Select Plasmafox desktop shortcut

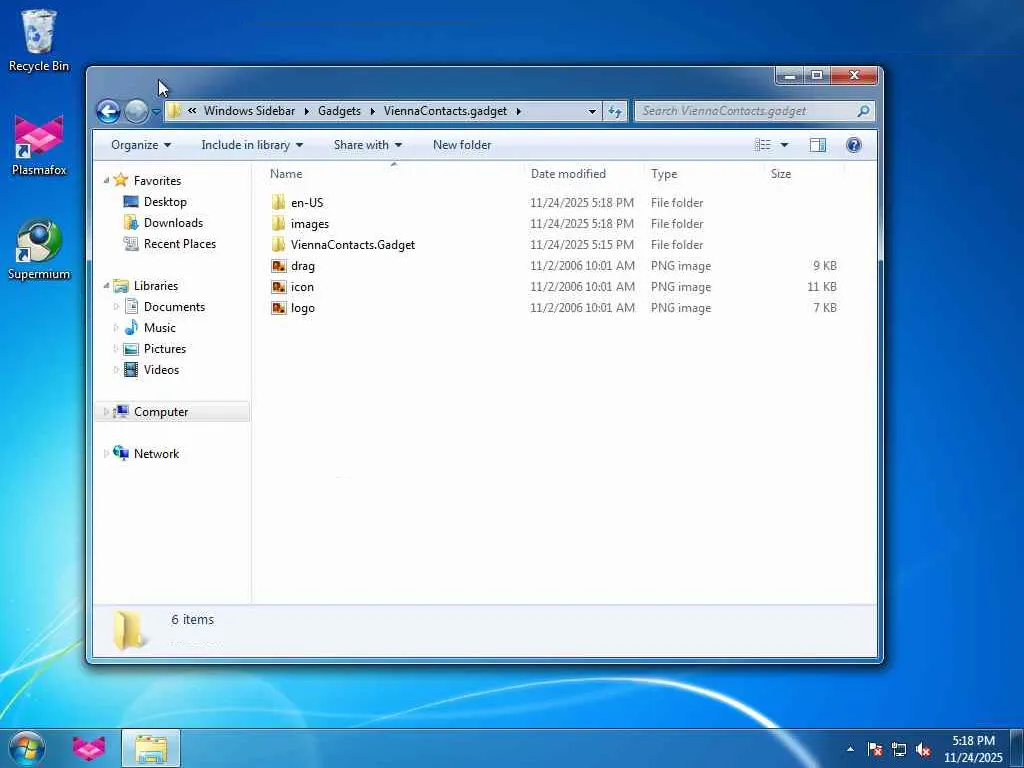(39, 146)
